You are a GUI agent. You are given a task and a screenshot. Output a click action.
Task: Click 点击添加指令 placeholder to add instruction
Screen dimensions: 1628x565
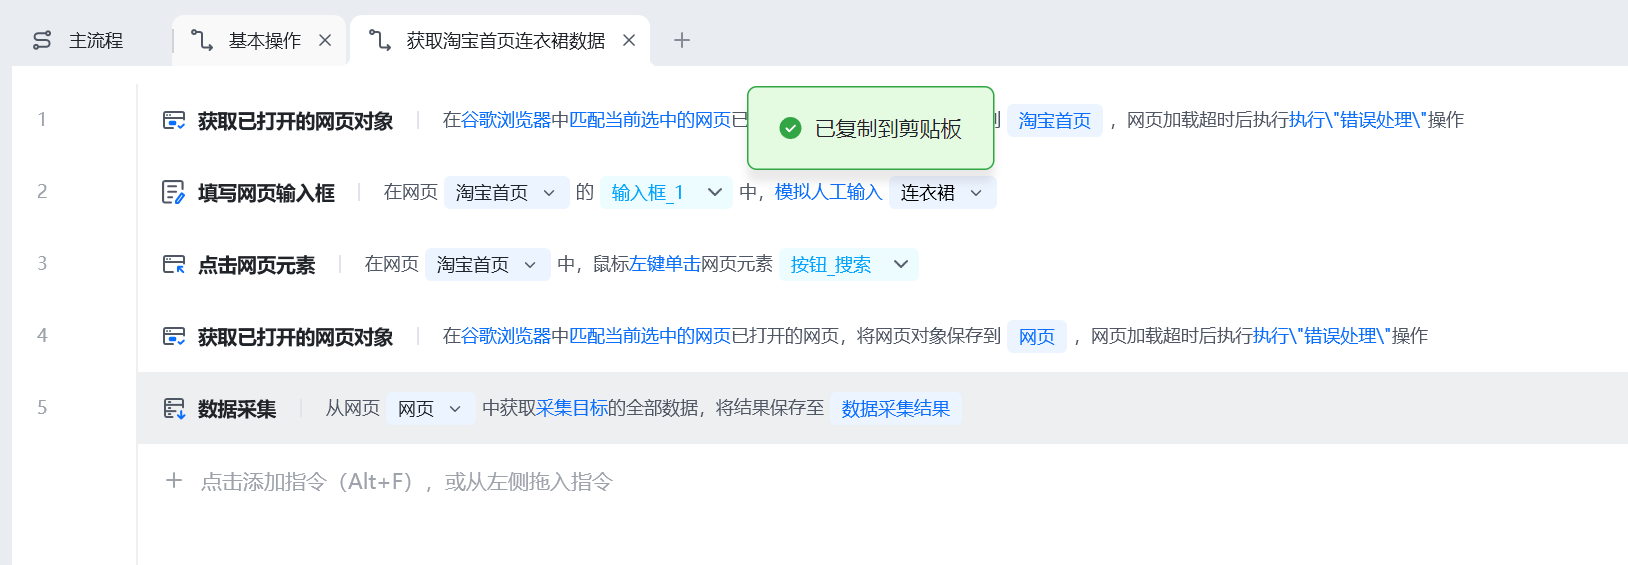(x=406, y=482)
